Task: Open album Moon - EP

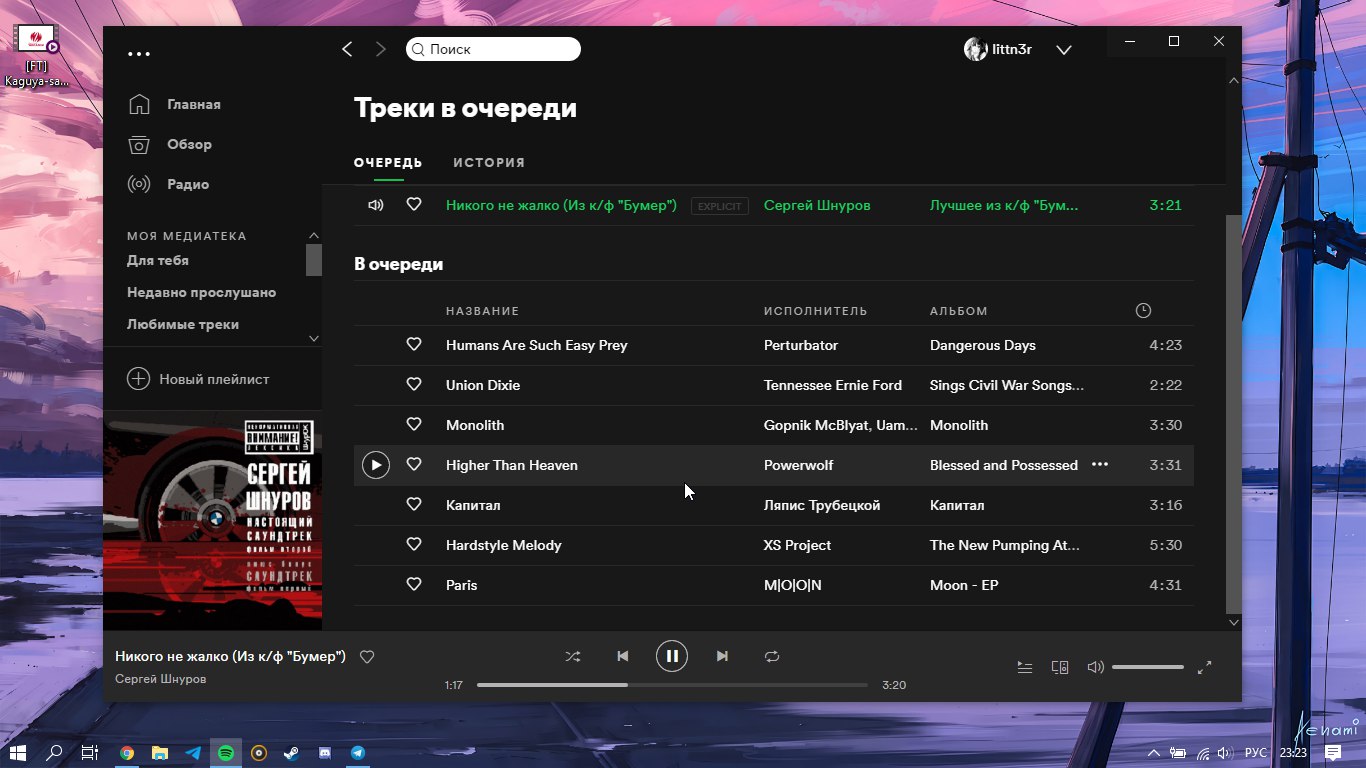Action: 964,585
